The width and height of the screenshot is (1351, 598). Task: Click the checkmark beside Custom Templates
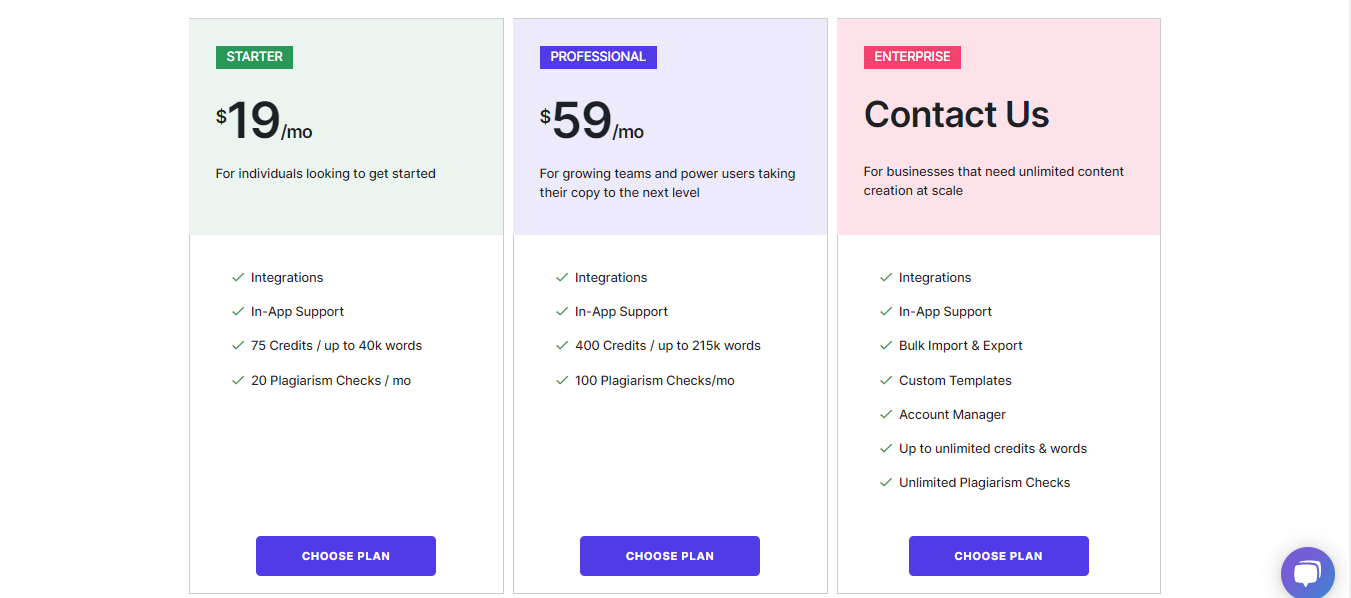coord(886,380)
